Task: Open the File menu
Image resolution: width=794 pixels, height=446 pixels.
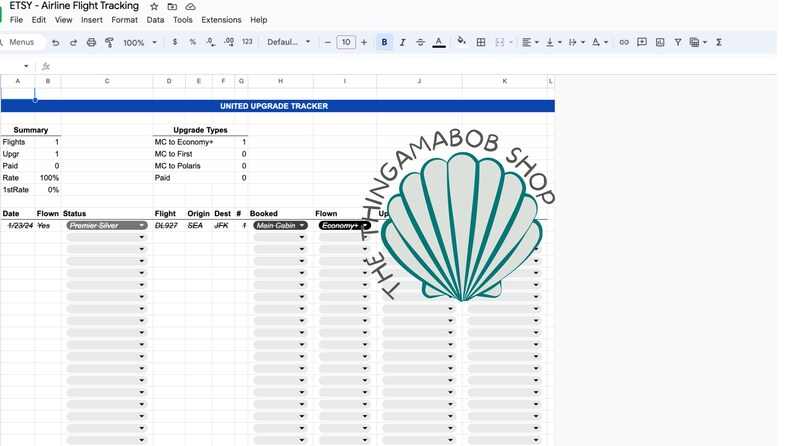Action: 16,20
